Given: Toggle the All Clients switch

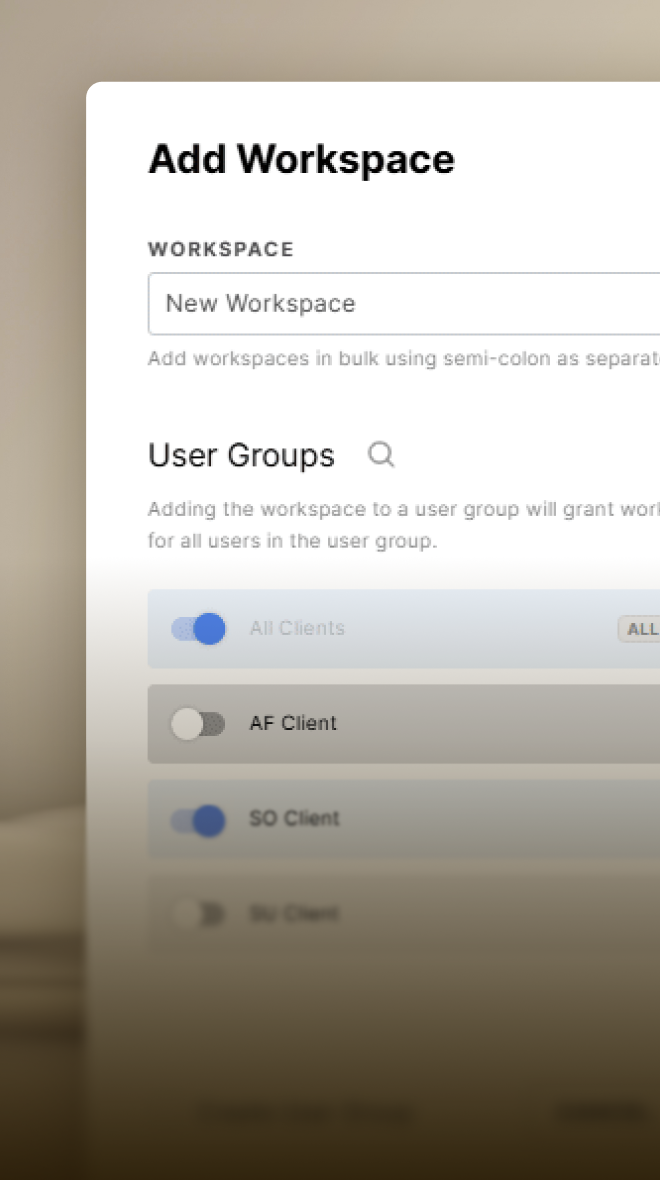Looking at the screenshot, I should pos(198,629).
